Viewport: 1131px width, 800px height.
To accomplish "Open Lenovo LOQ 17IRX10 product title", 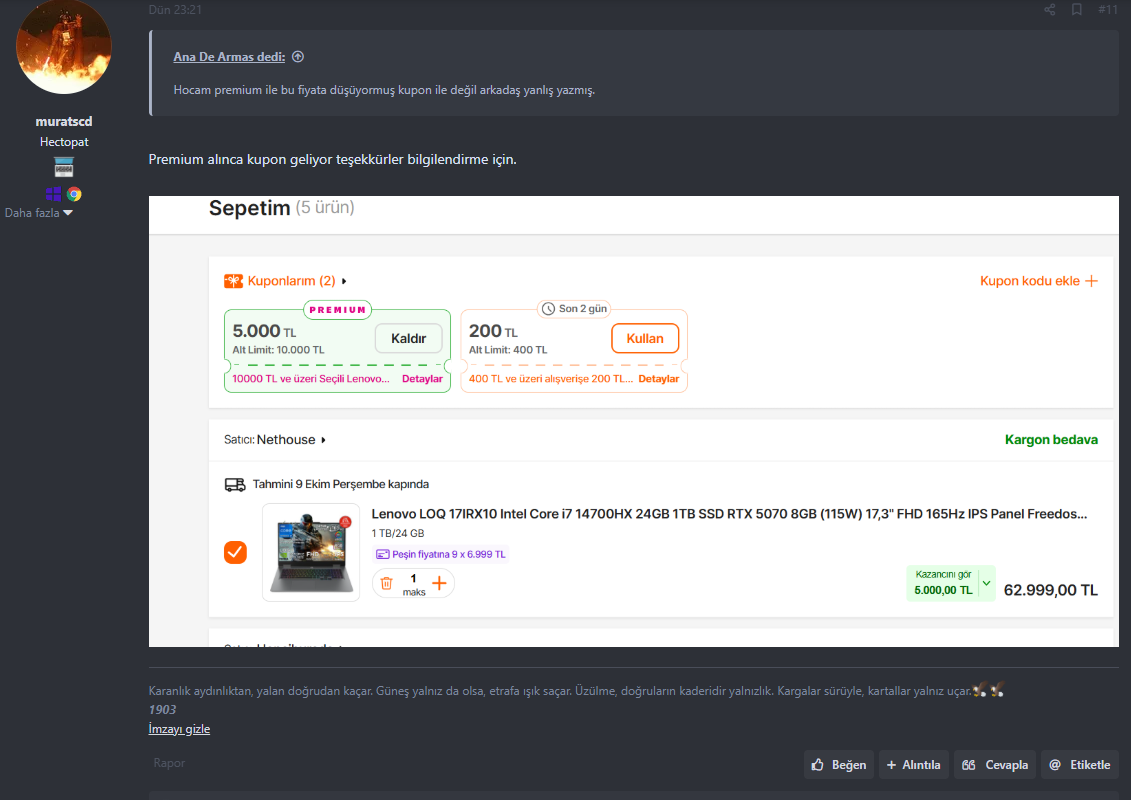I will (x=729, y=514).
